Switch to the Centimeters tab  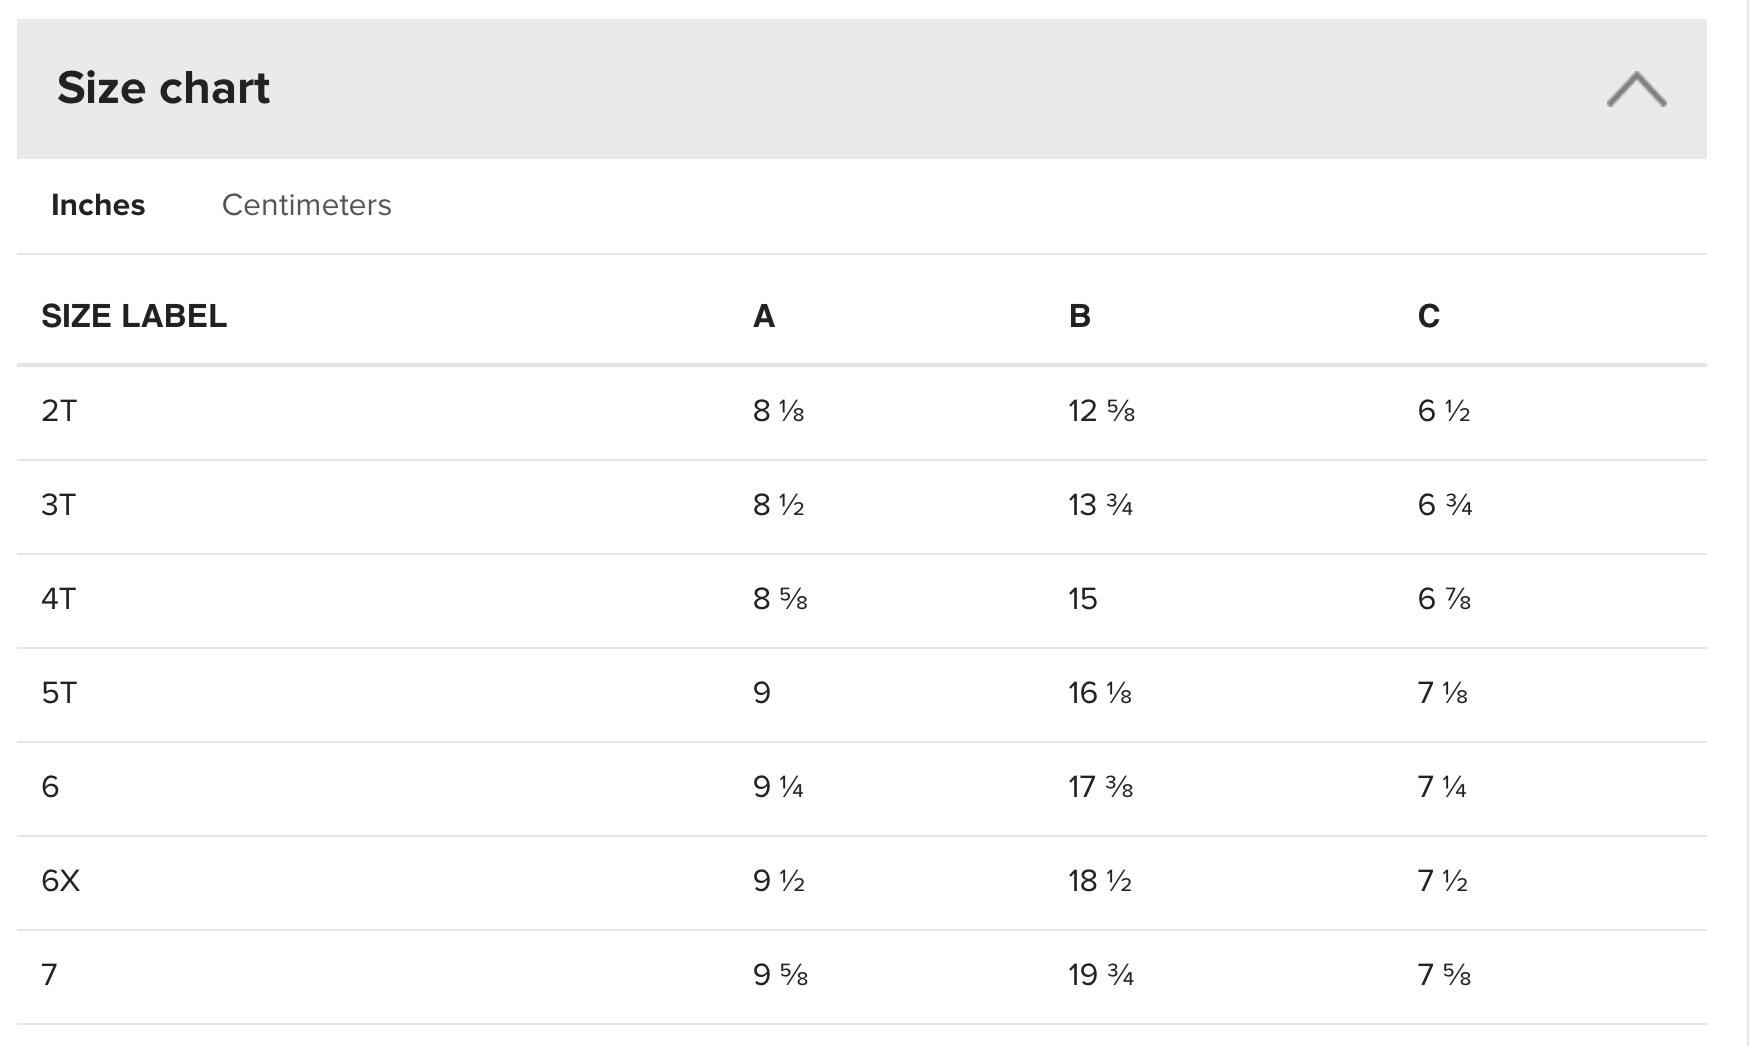306,205
